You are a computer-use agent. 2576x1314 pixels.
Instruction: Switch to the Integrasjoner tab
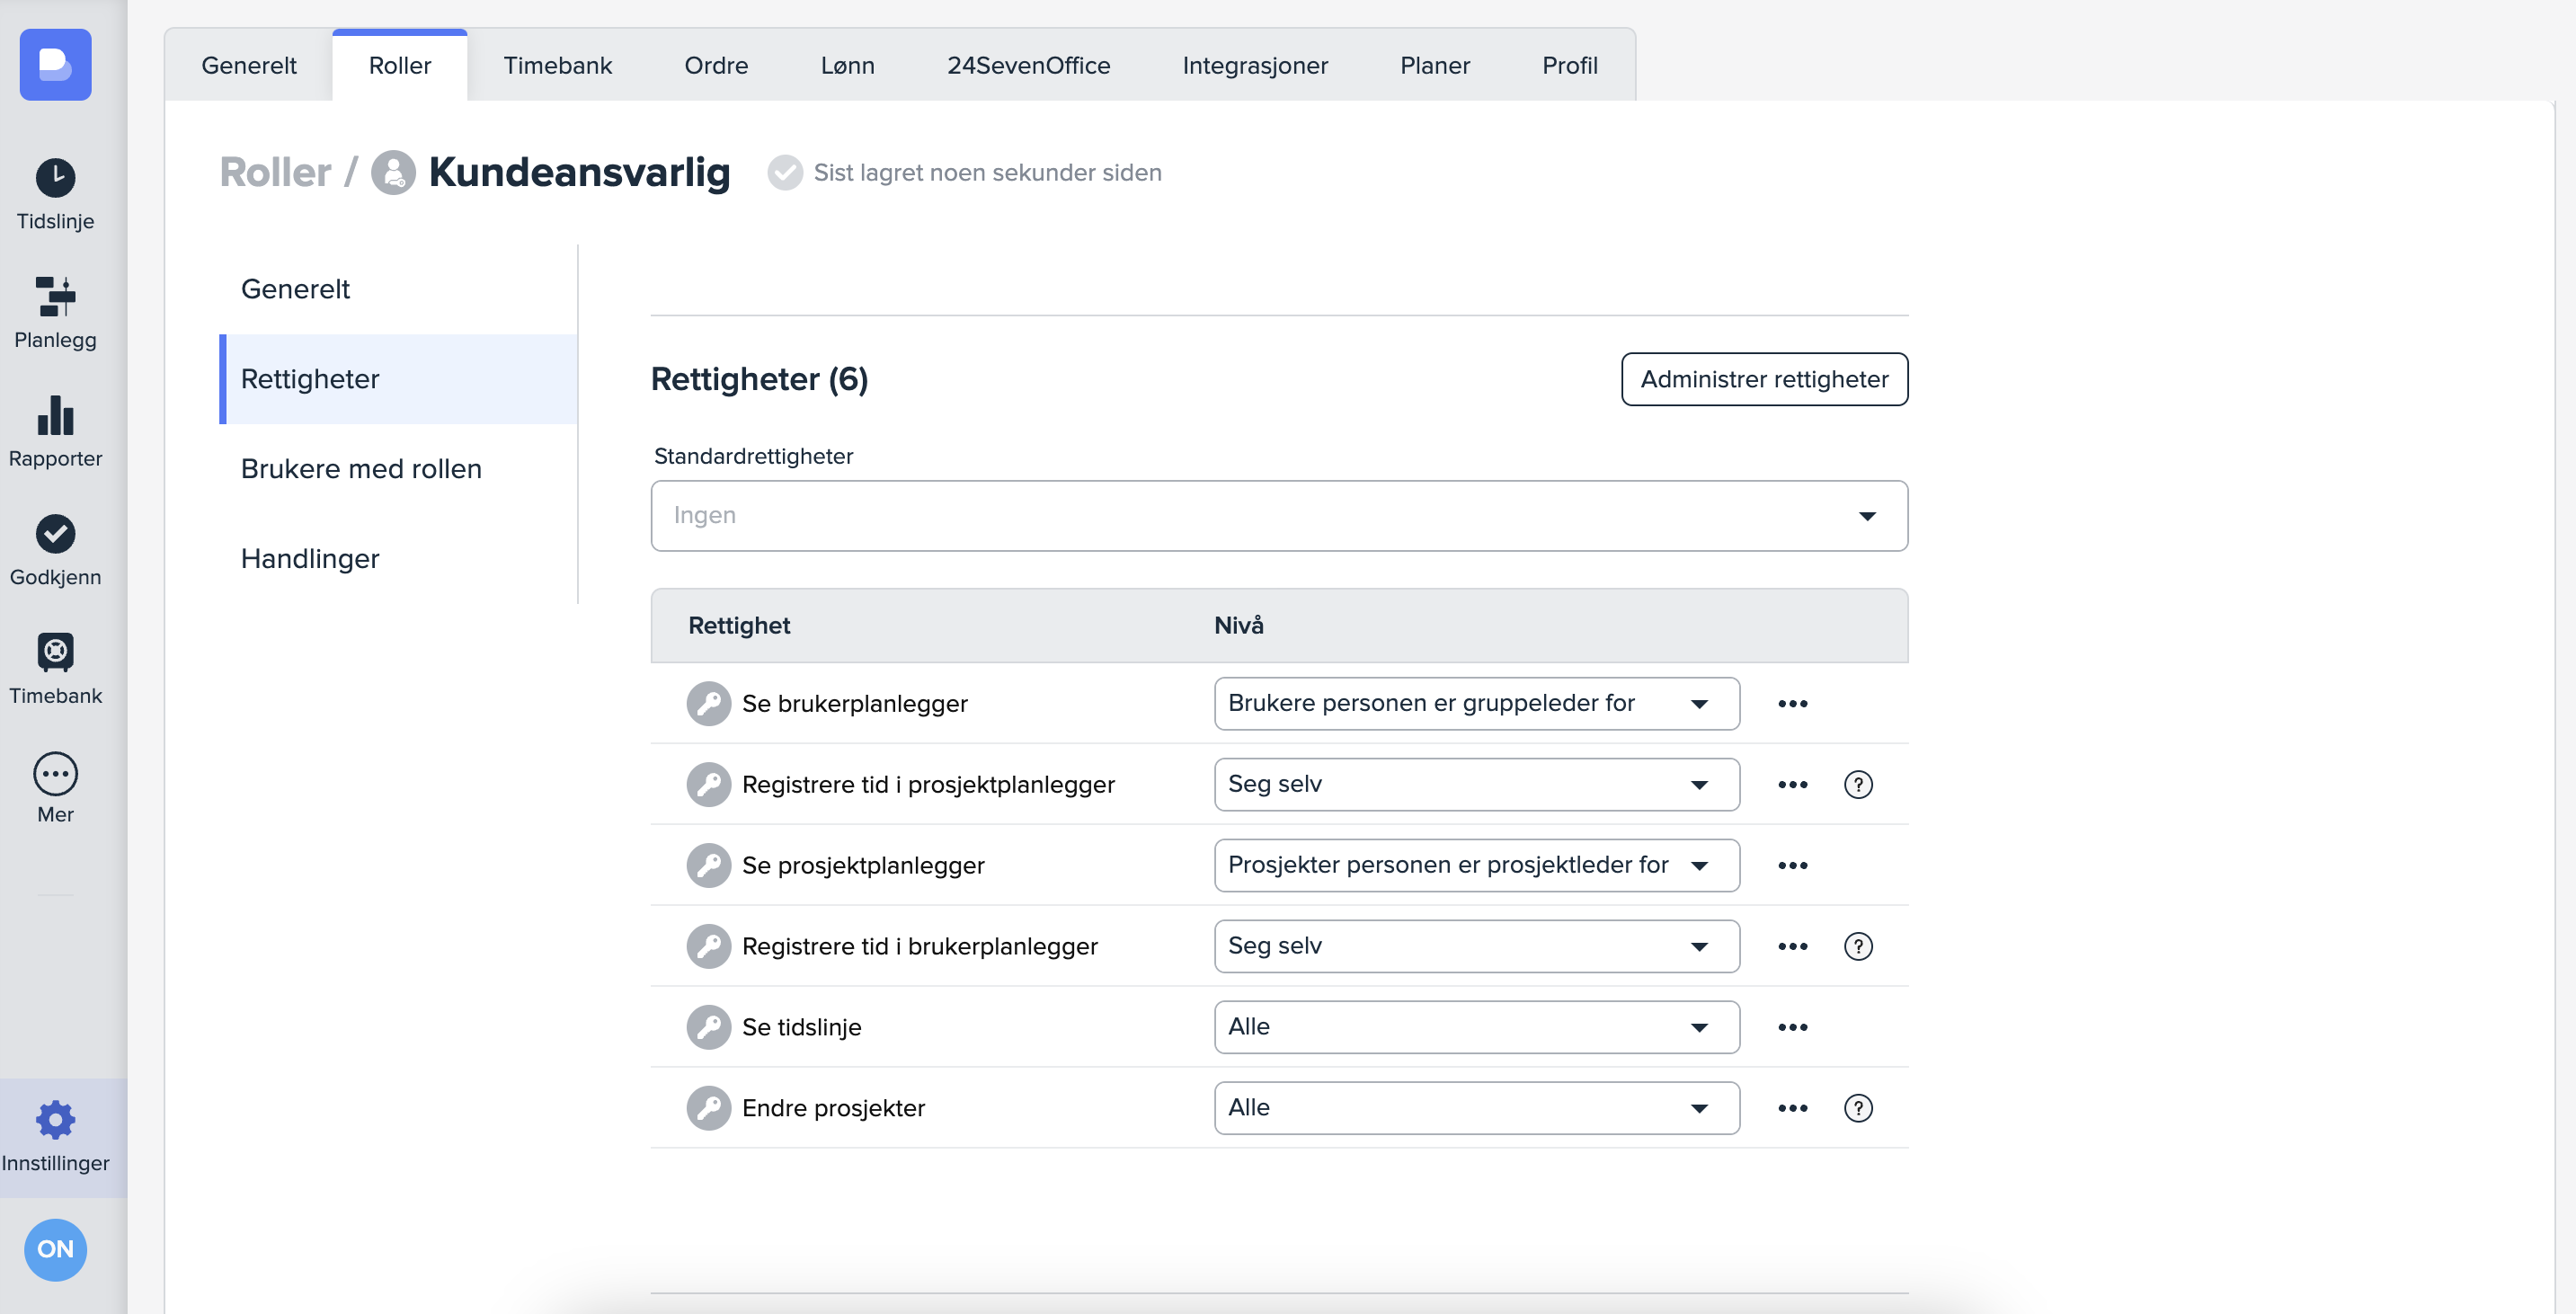[x=1254, y=65]
